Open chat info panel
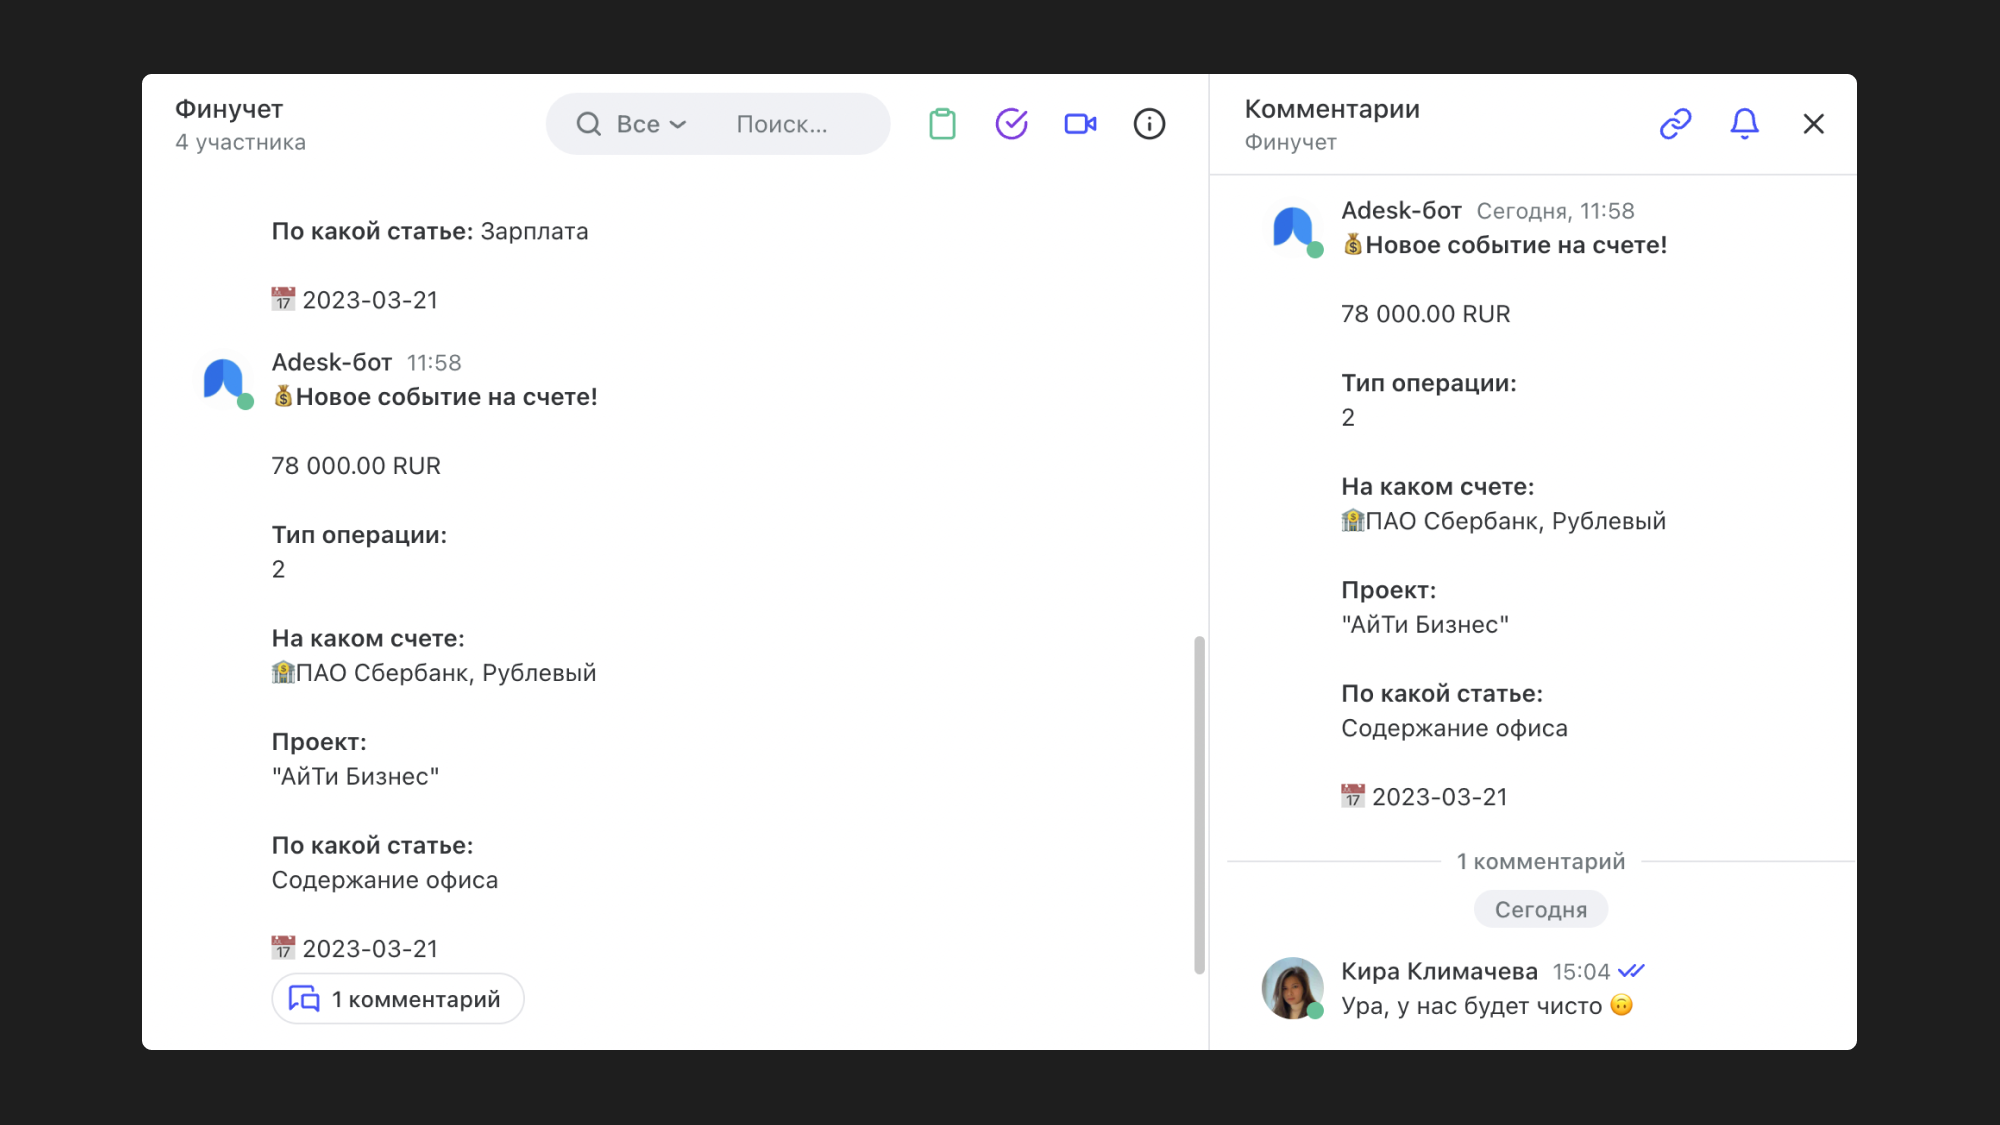 1149,124
